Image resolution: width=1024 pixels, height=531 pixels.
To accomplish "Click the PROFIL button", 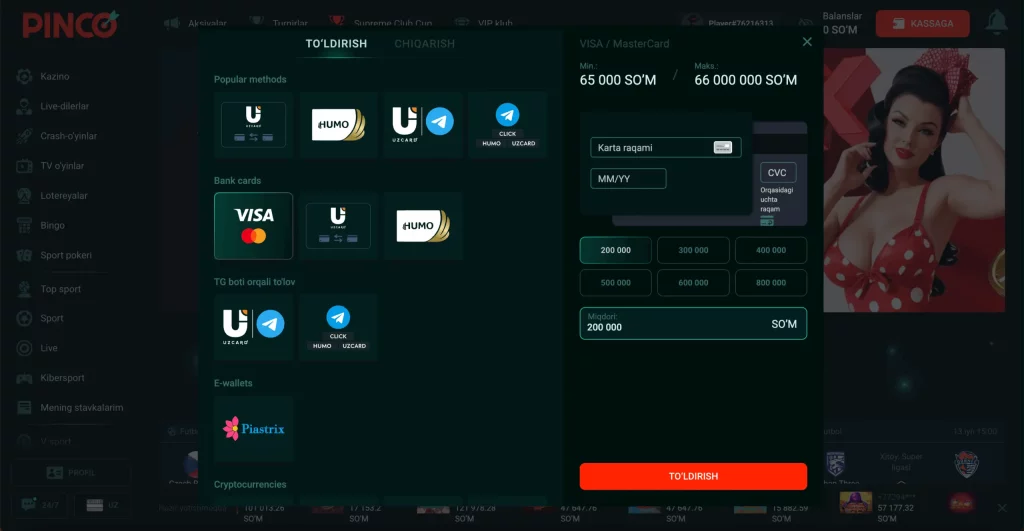I will coord(71,472).
